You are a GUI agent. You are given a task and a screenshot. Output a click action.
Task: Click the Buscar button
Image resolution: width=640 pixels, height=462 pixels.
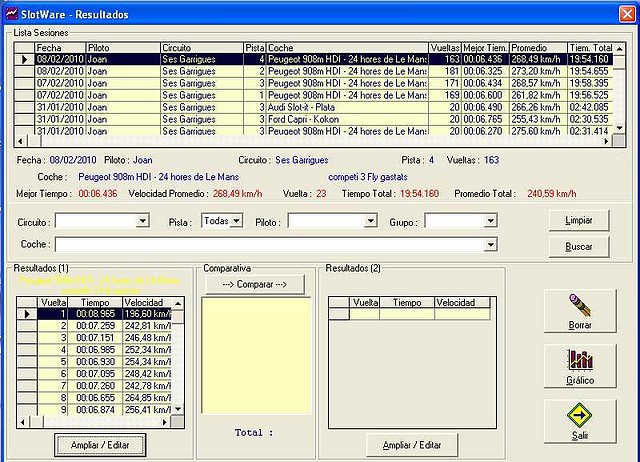tap(579, 247)
